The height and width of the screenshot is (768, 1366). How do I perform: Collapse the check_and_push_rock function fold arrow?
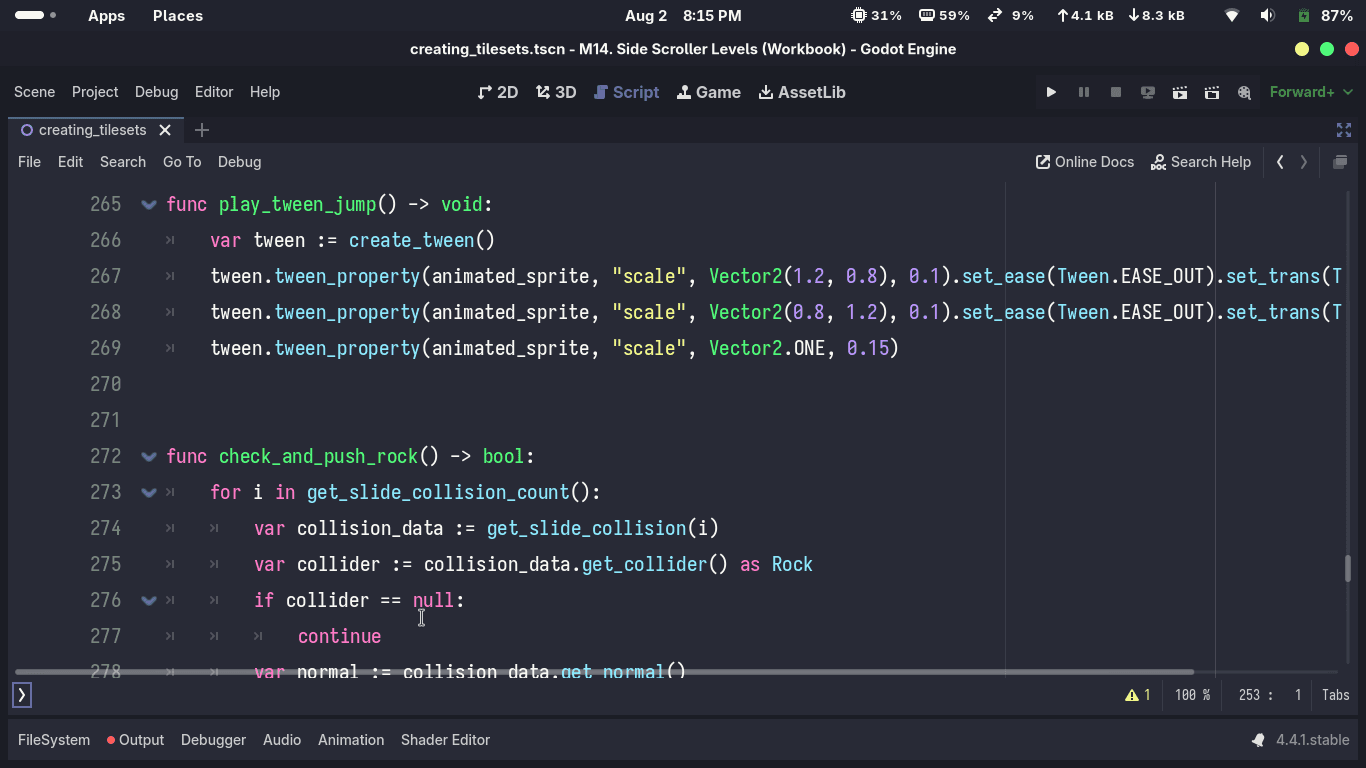pyautogui.click(x=148, y=456)
